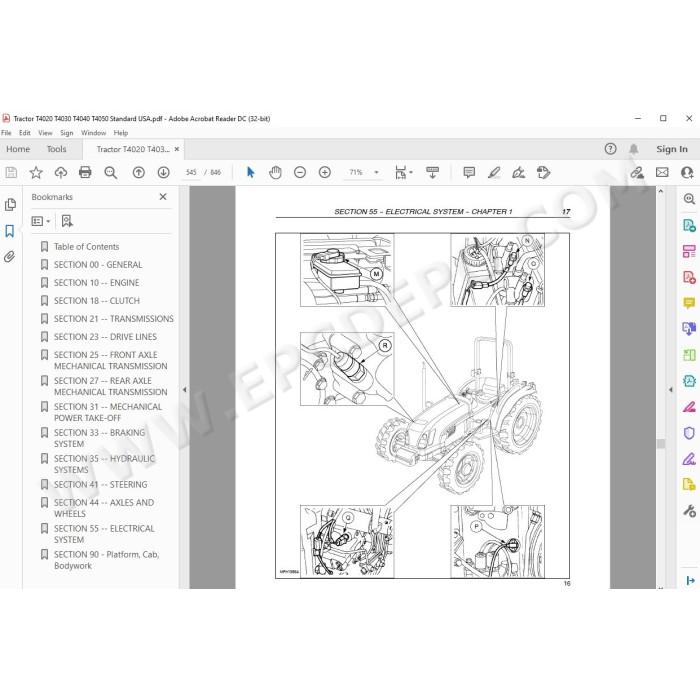Zoom out with minus button
Viewport: 700px width, 700px height.
pos(300,172)
